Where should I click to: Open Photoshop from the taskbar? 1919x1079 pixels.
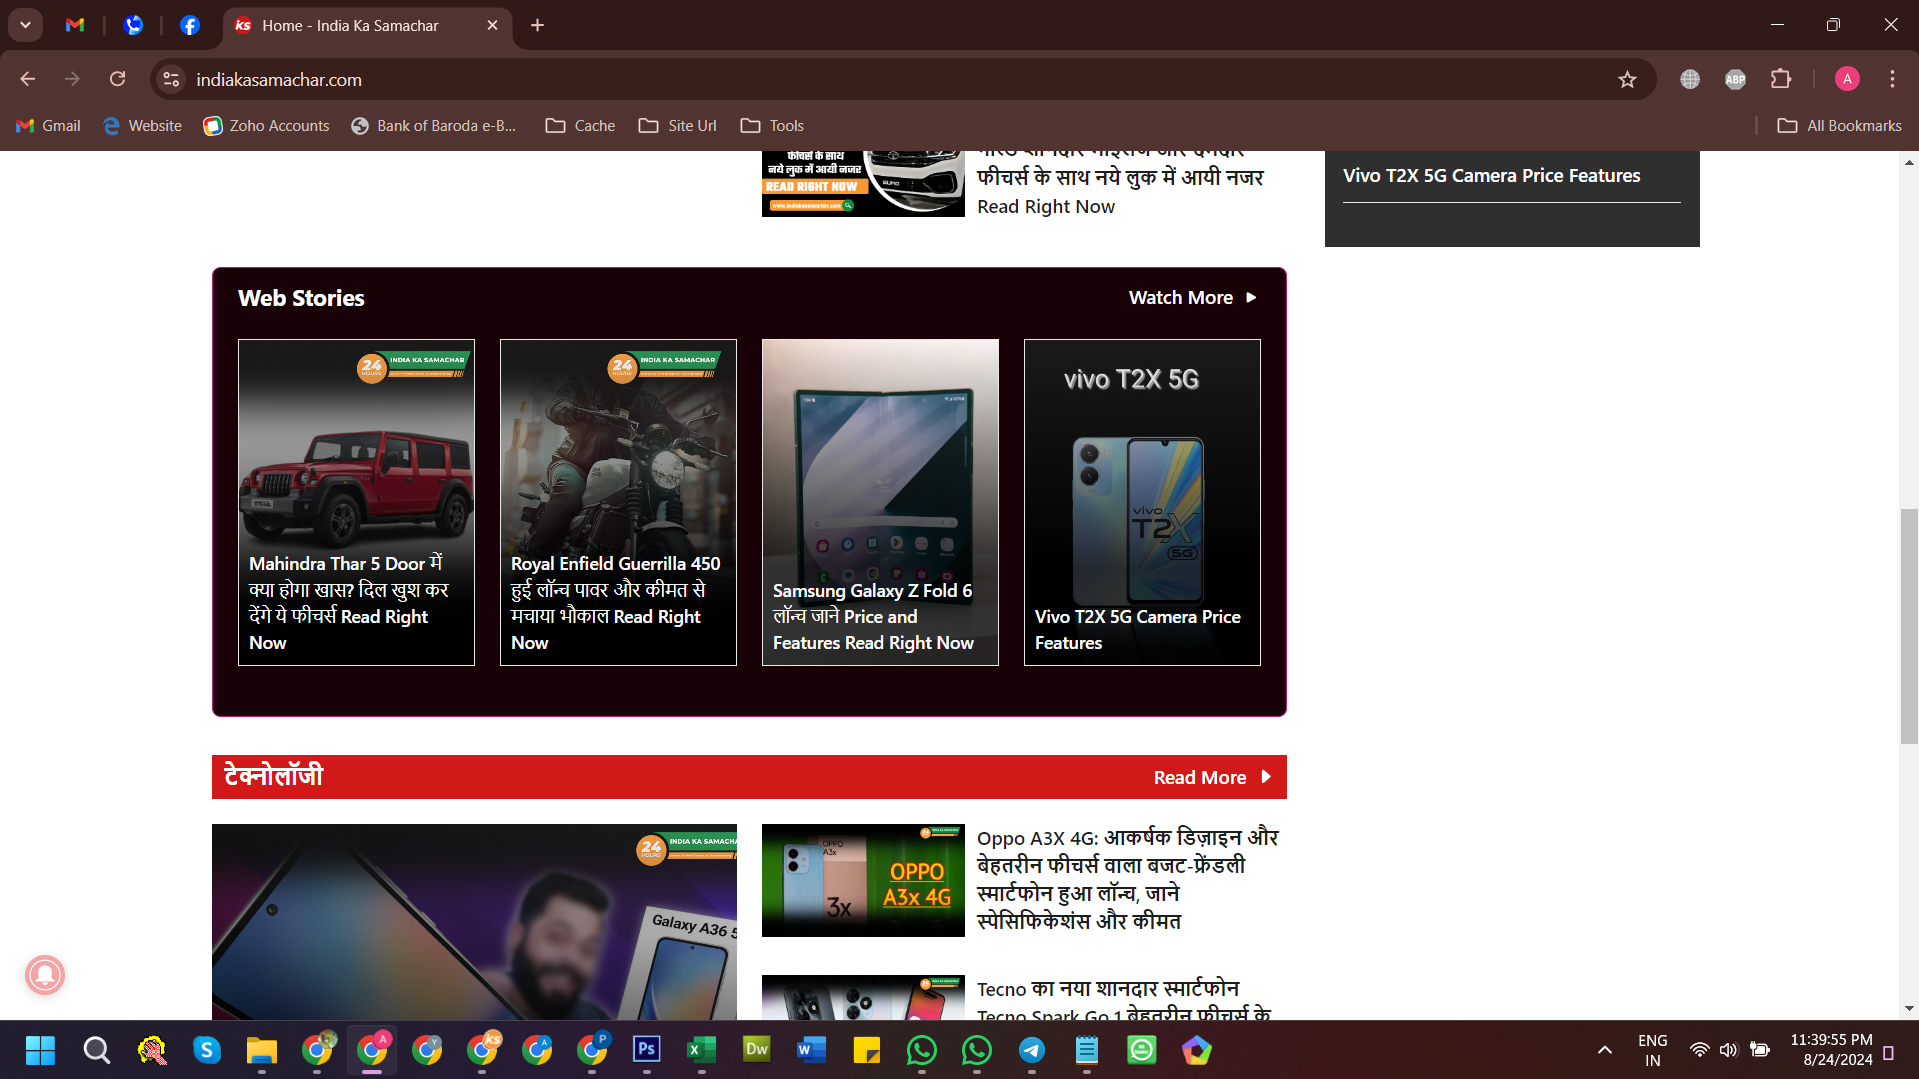647,1049
